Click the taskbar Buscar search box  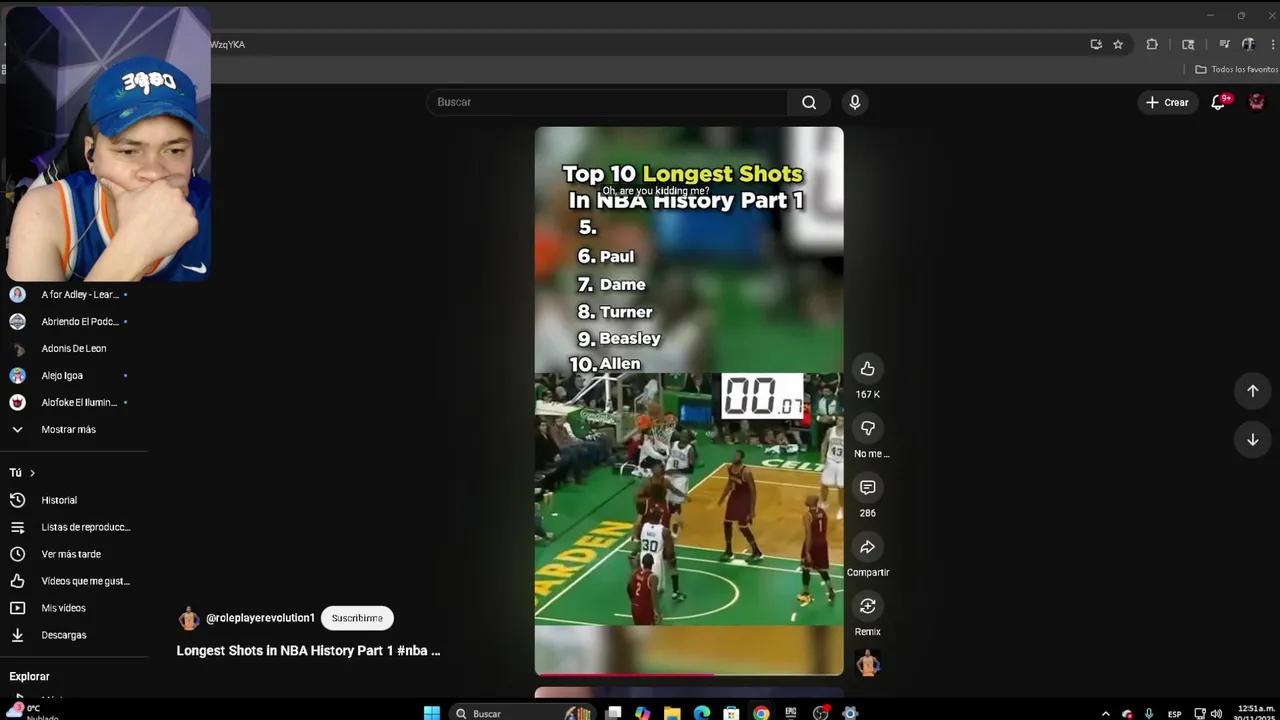point(520,713)
